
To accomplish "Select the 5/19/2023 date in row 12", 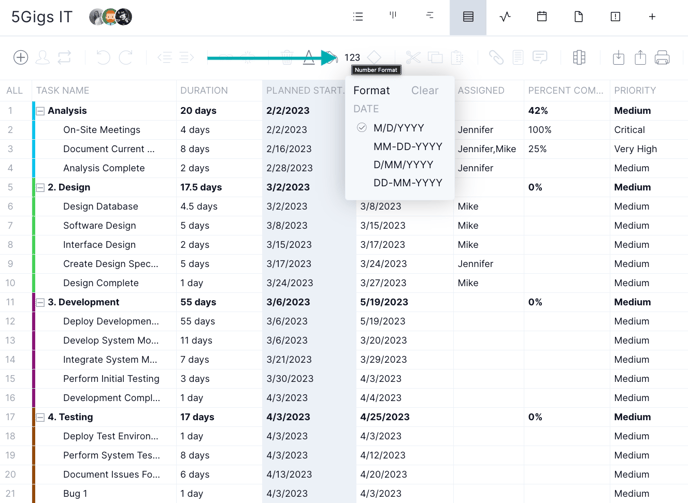I will (383, 321).
